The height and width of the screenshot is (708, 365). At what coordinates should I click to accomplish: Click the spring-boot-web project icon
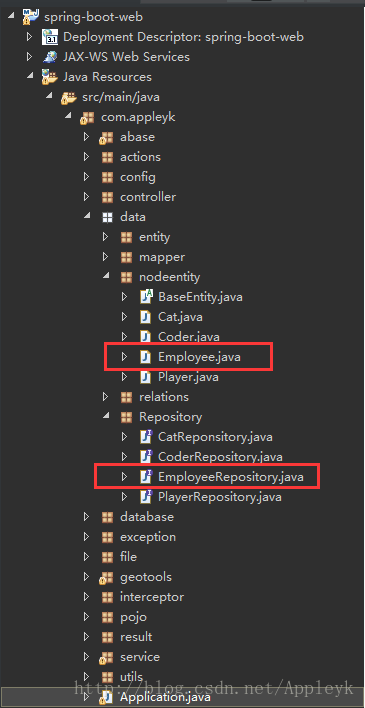[x=30, y=17]
